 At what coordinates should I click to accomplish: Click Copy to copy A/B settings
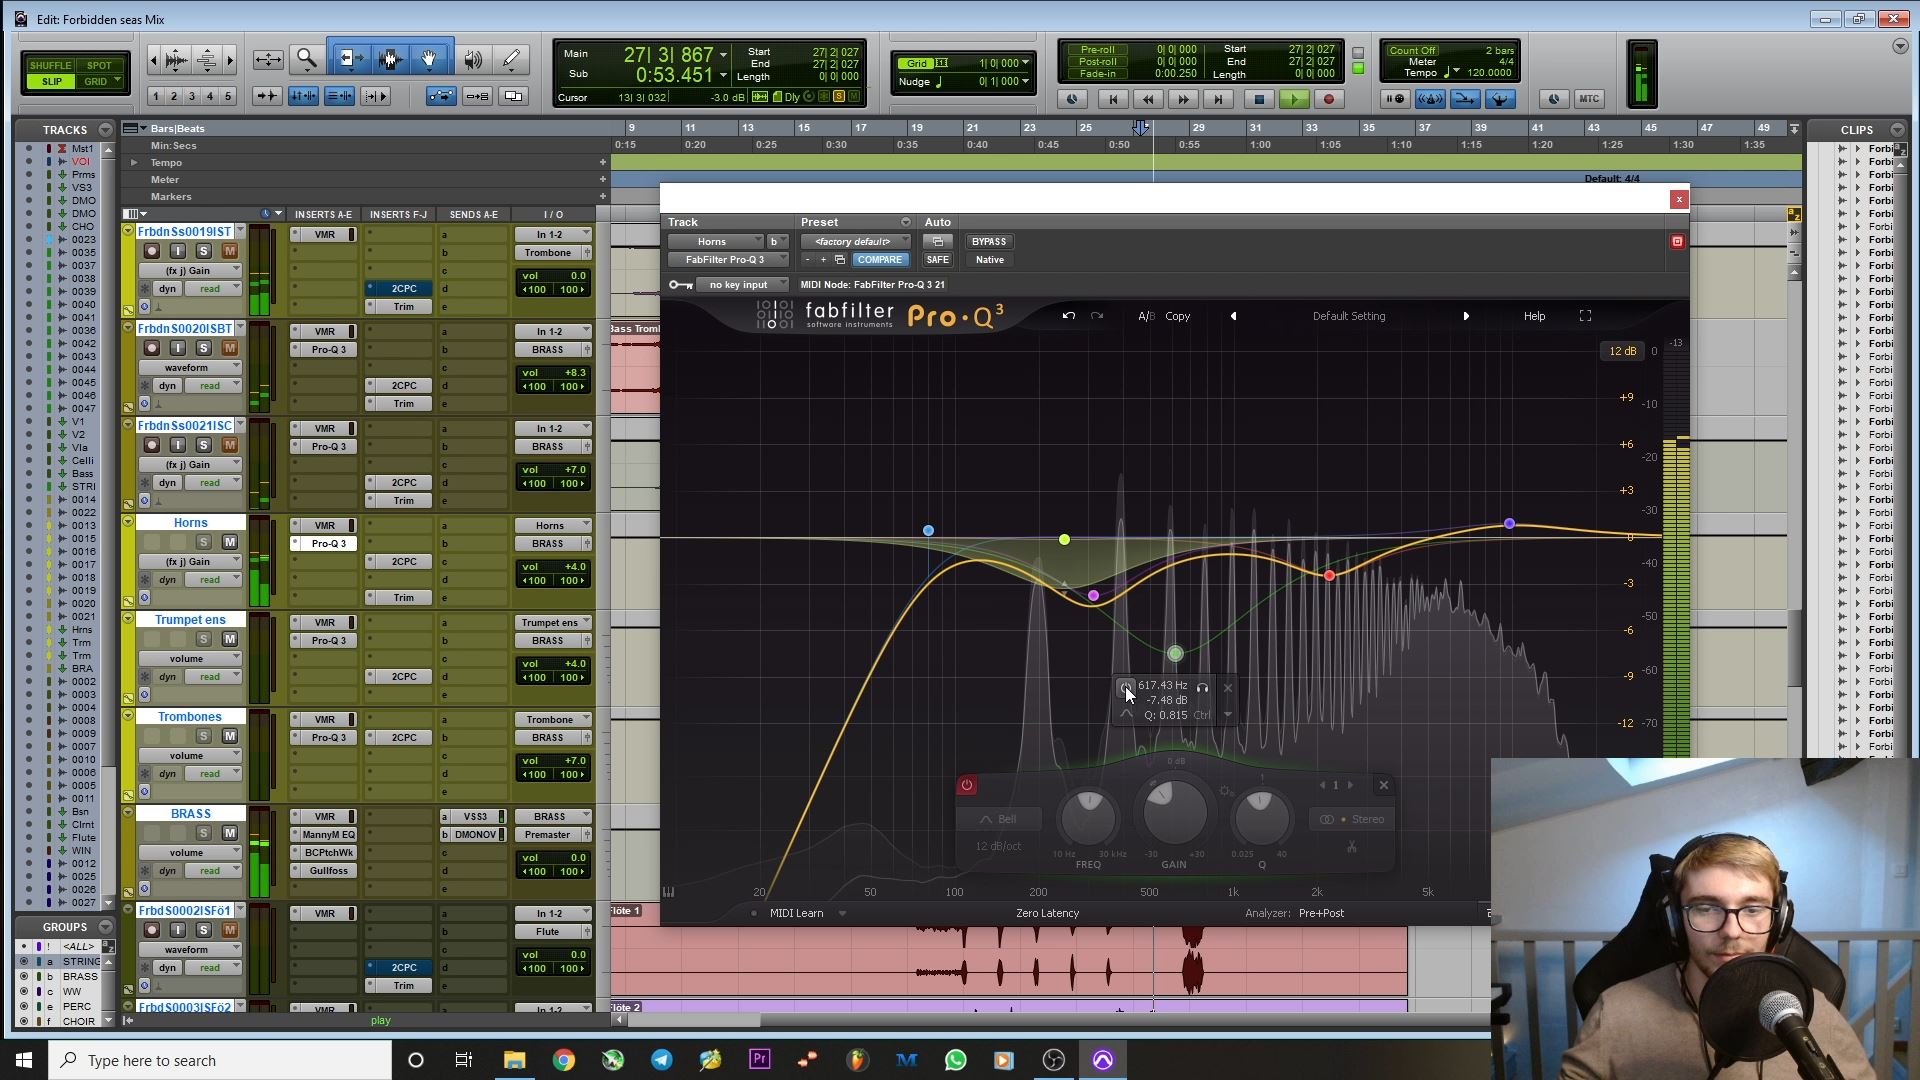coord(1178,315)
